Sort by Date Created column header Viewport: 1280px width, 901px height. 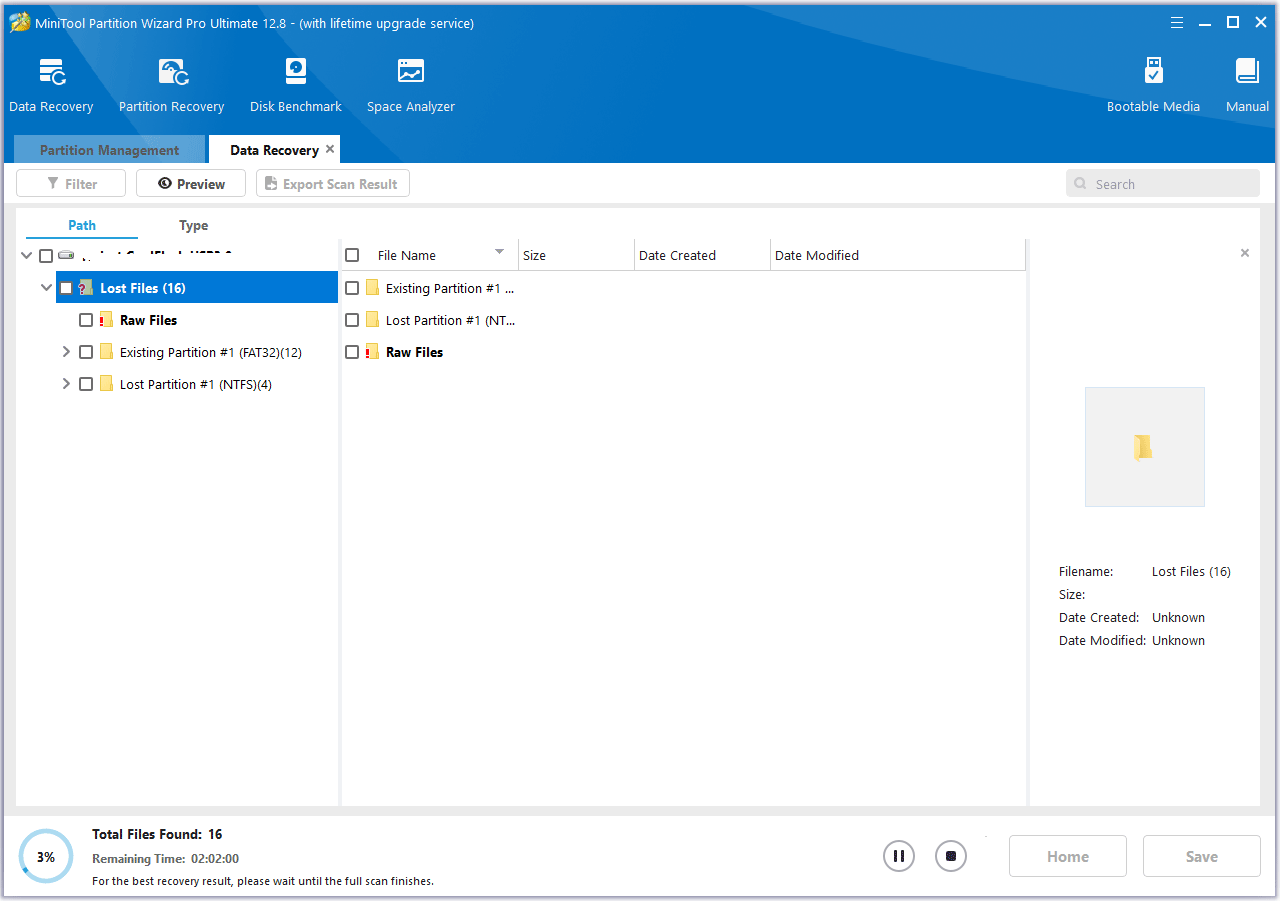702,255
